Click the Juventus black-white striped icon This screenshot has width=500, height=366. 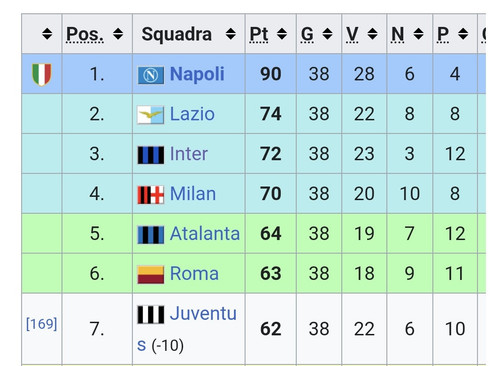coord(151,315)
